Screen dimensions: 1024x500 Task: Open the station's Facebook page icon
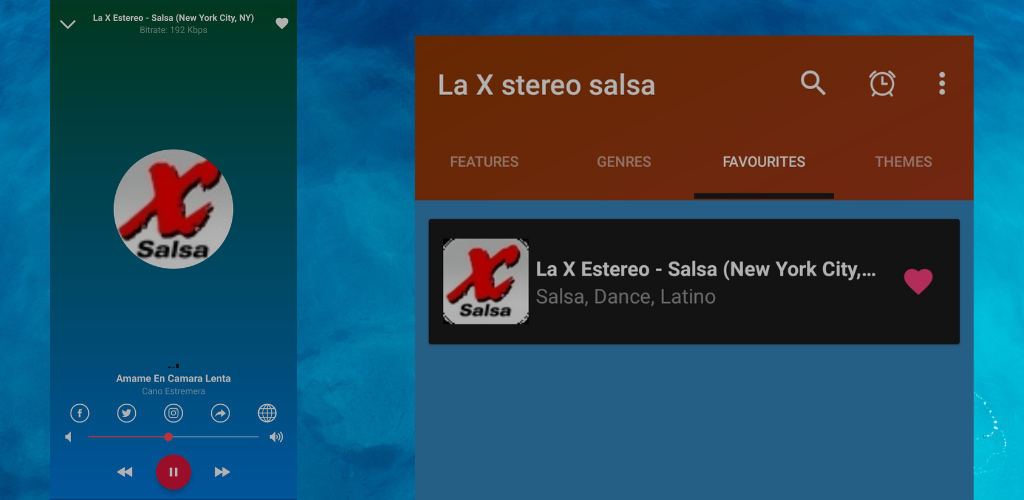tap(80, 413)
